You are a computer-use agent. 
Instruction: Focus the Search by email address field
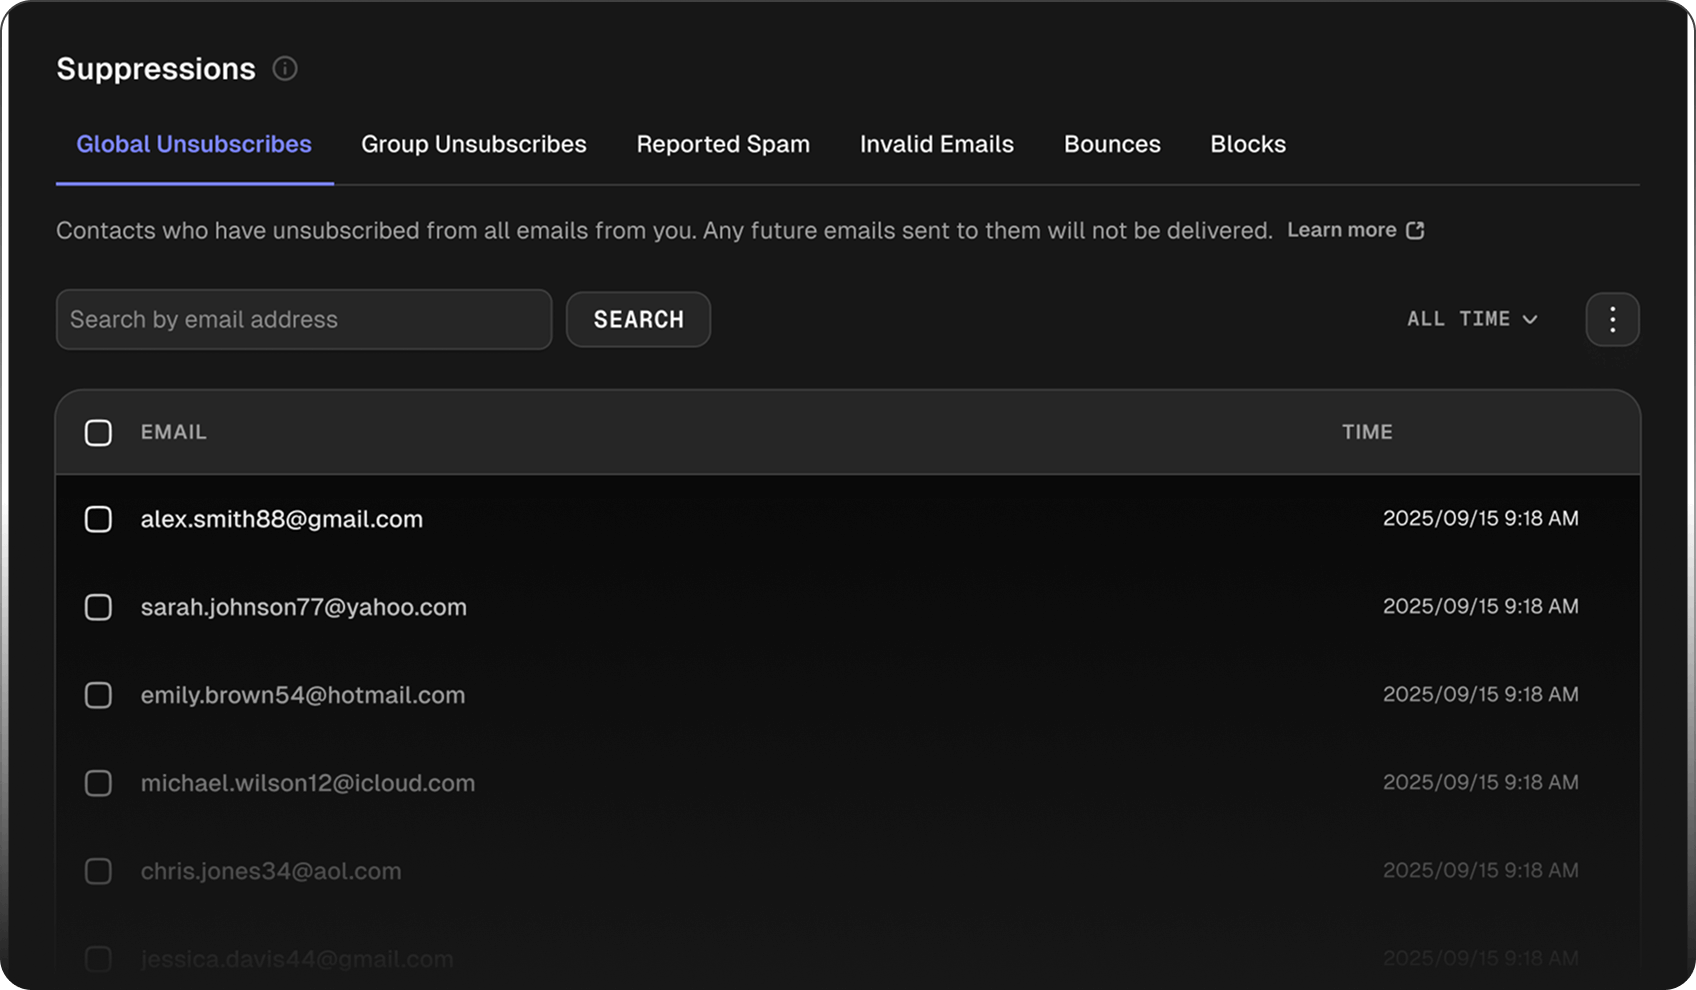[x=303, y=319]
